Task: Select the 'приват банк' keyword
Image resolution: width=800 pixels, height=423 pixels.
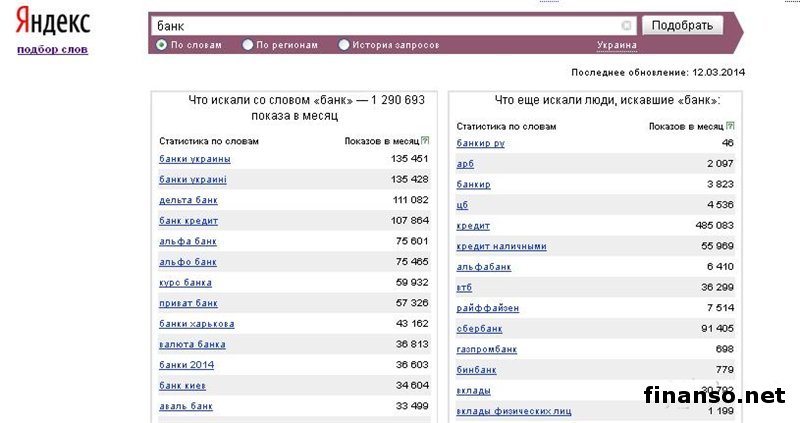Action: 188,303
